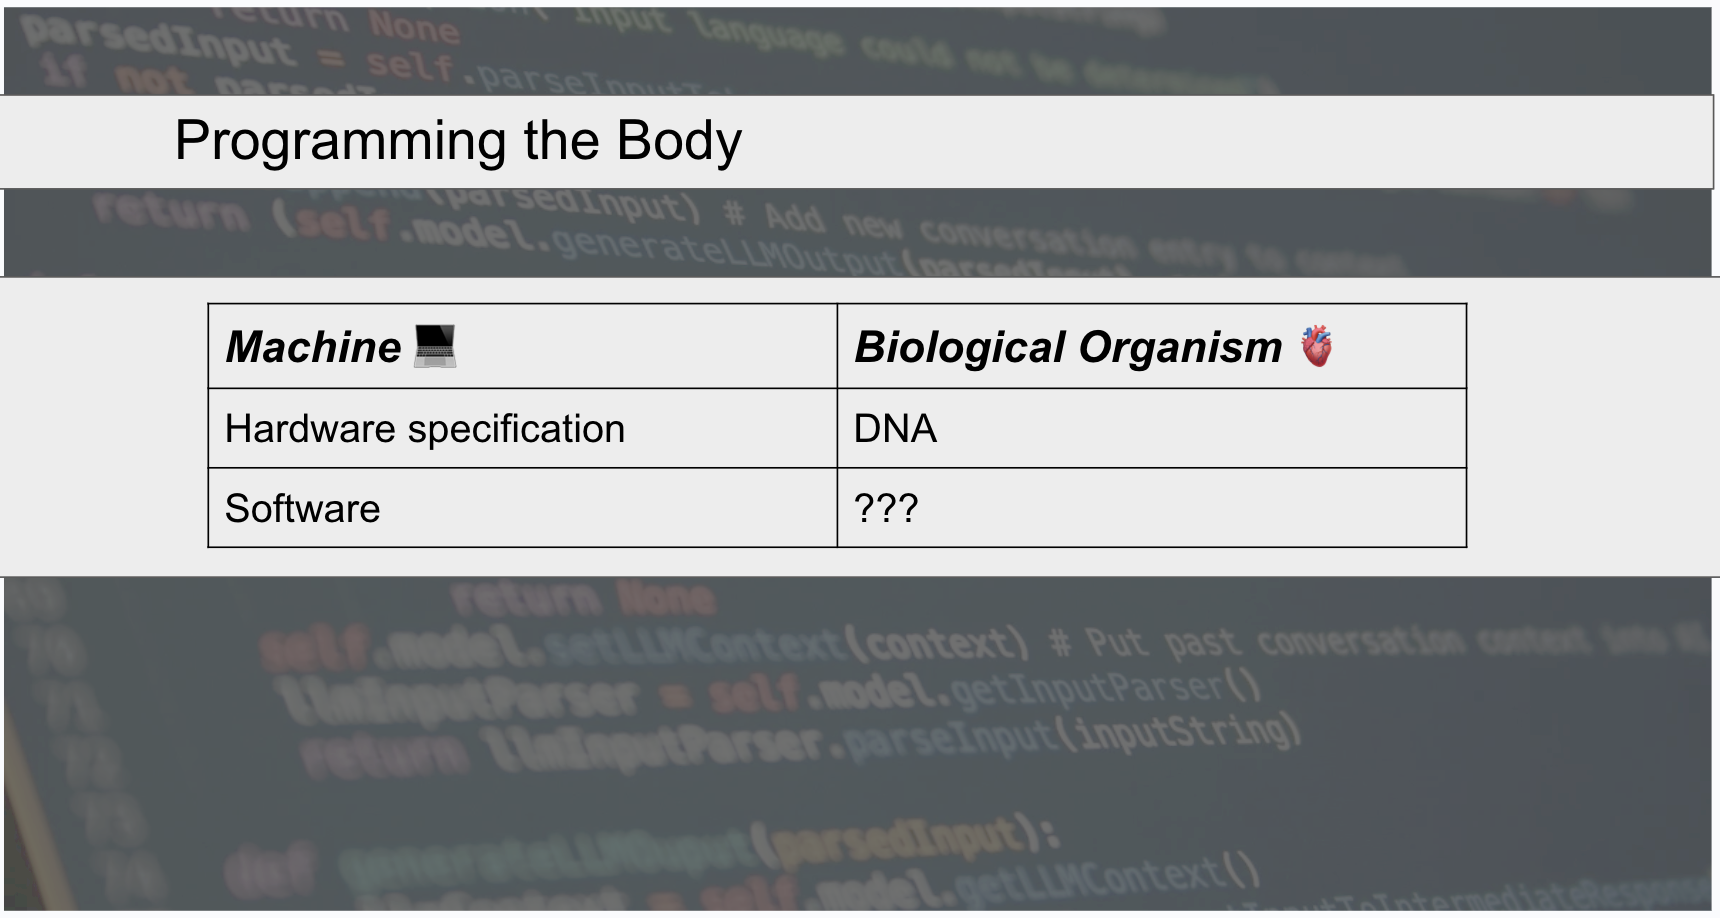Click the parsedInput = self code line

coord(240,50)
